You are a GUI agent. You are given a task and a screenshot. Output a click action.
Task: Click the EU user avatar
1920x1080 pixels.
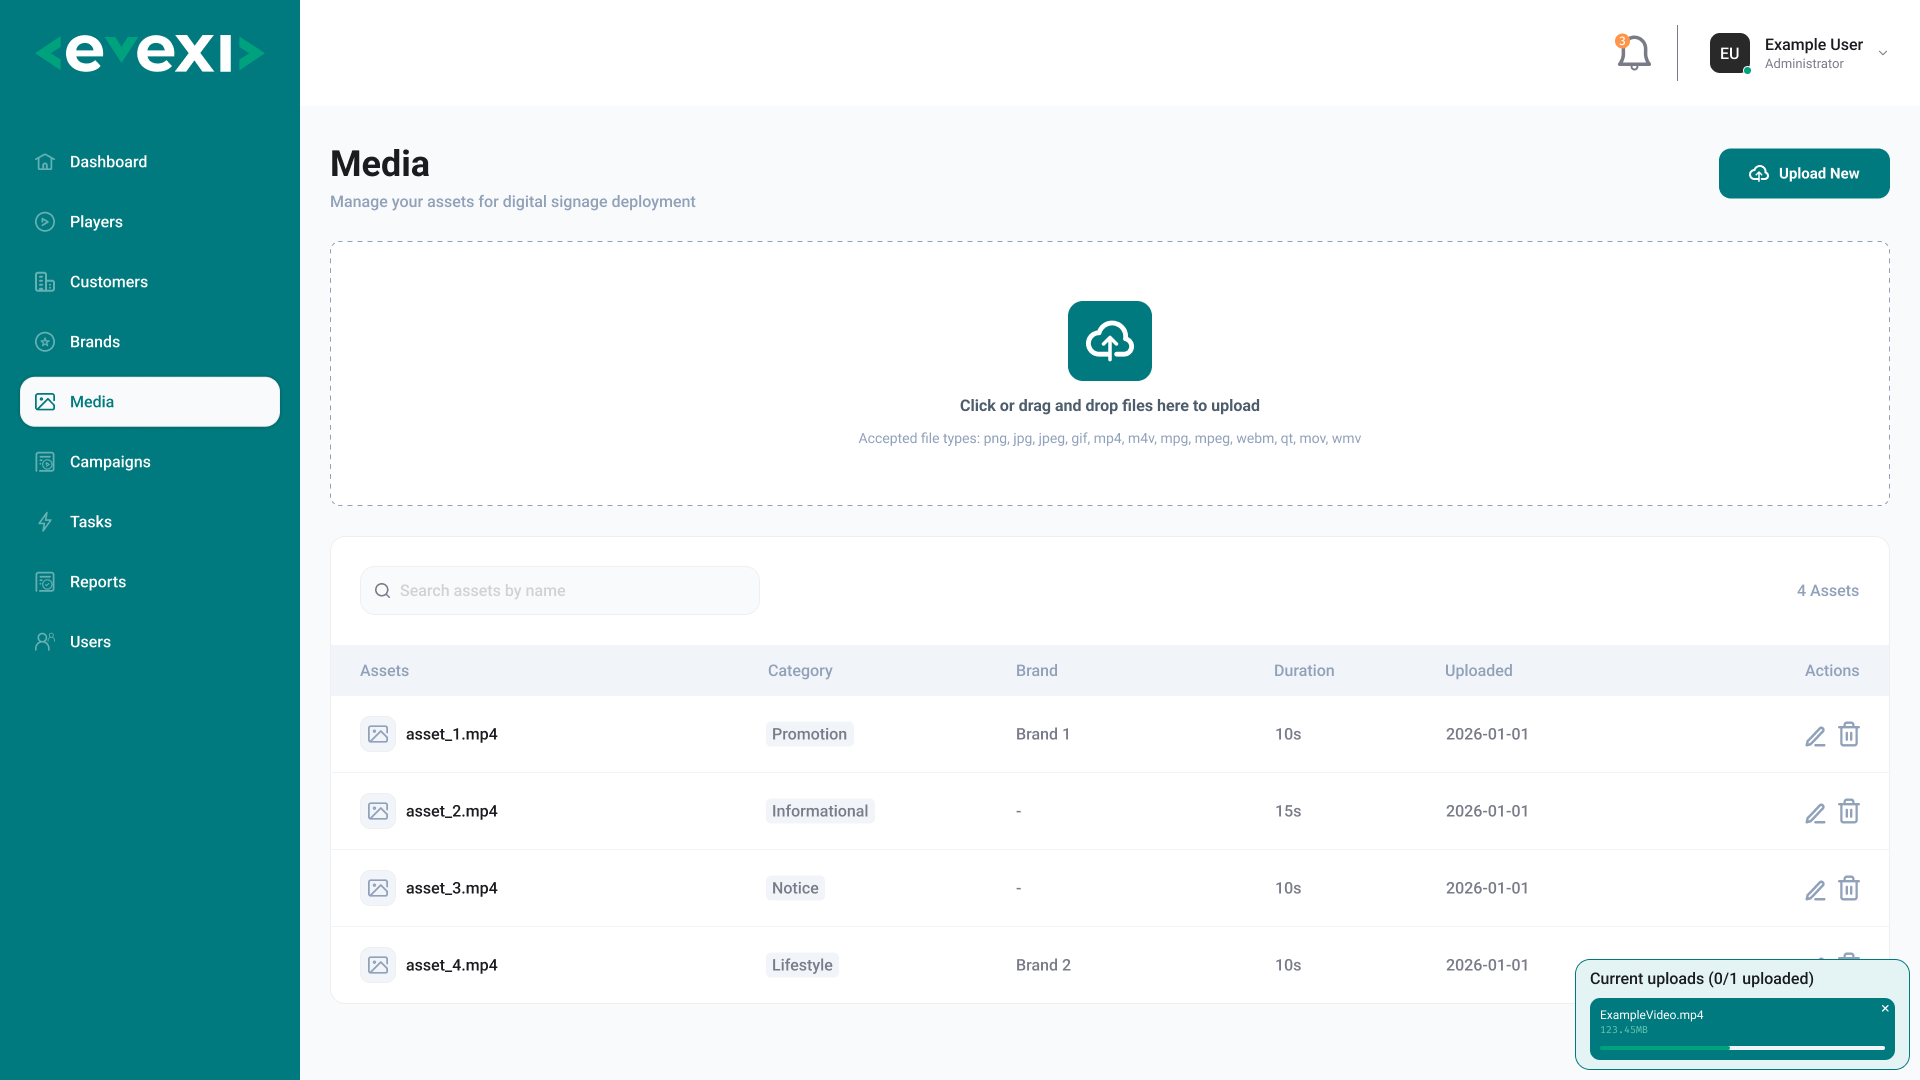[1730, 53]
